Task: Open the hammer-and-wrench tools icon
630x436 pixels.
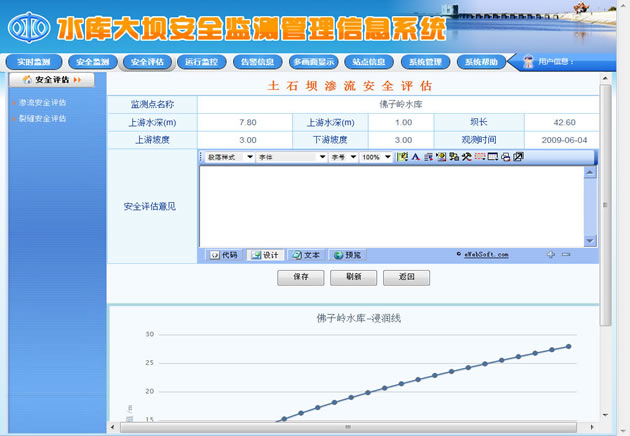Action: click(x=466, y=157)
